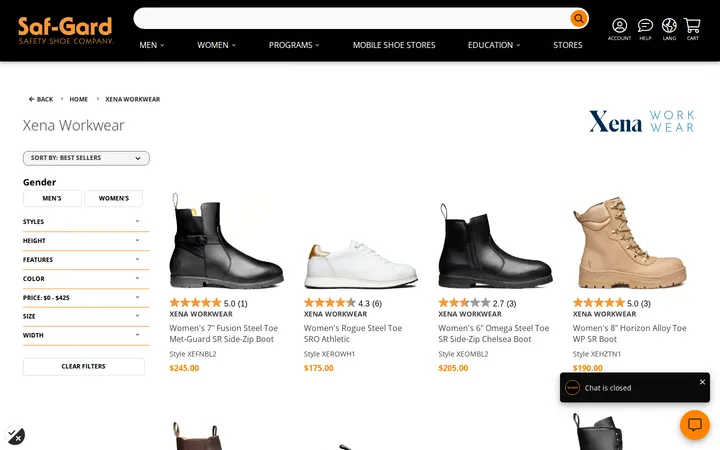The height and width of the screenshot is (450, 720).
Task: Click the Xena Workwear page heading
Action: coord(73,125)
